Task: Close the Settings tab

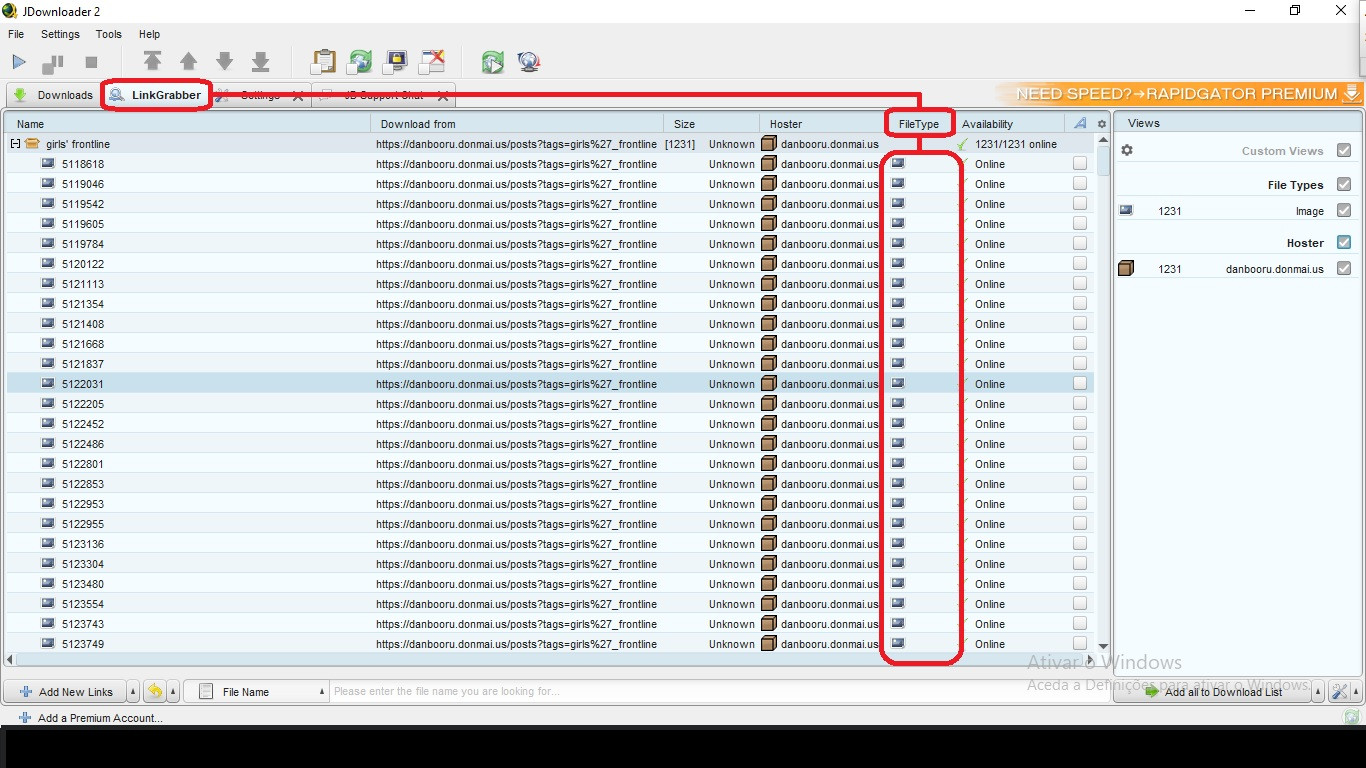Action: pyautogui.click(x=298, y=96)
